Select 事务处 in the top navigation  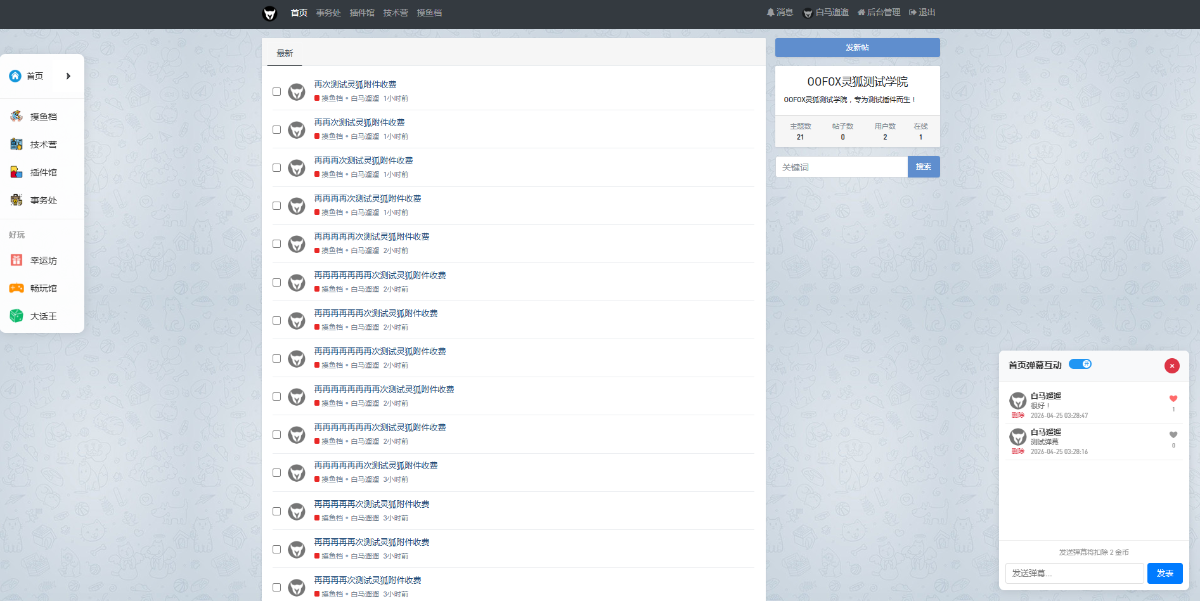tap(328, 13)
